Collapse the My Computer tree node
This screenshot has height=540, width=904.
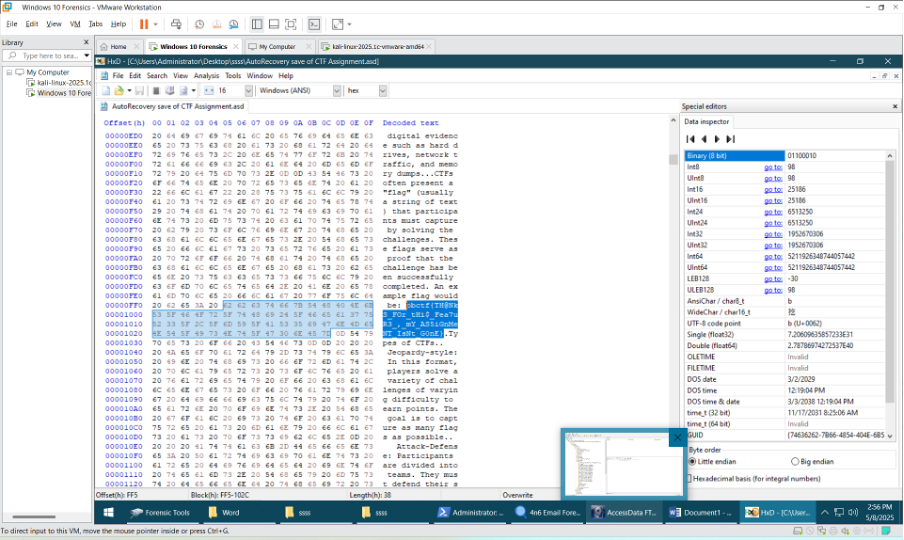[x=9, y=73]
